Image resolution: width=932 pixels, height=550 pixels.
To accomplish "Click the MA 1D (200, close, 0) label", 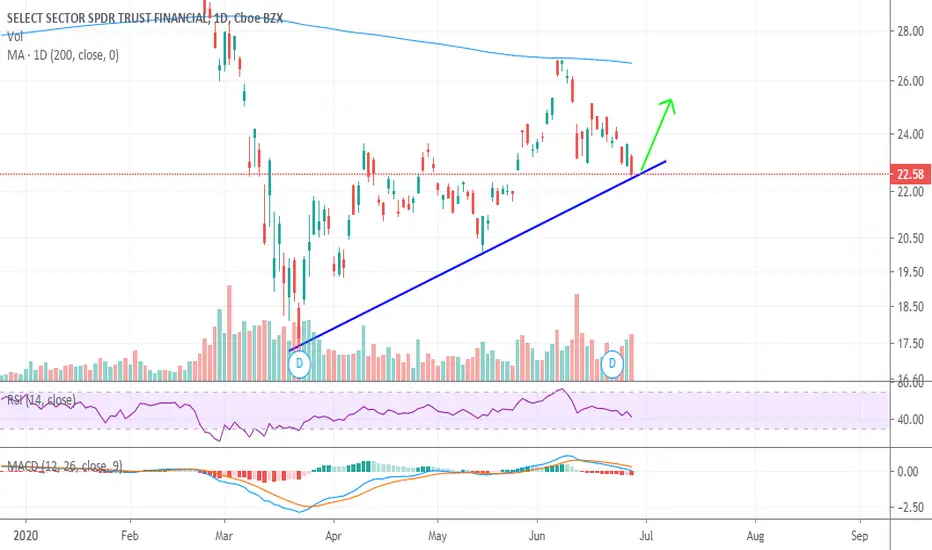I will tap(63, 55).
